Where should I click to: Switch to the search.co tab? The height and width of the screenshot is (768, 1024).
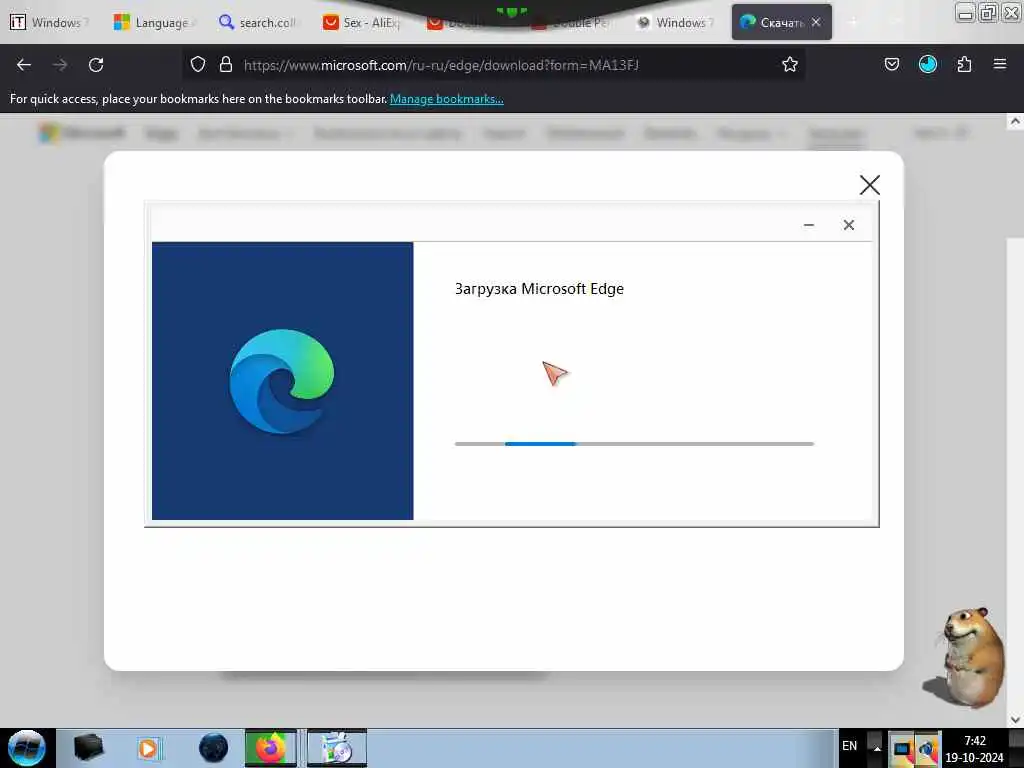[x=259, y=22]
